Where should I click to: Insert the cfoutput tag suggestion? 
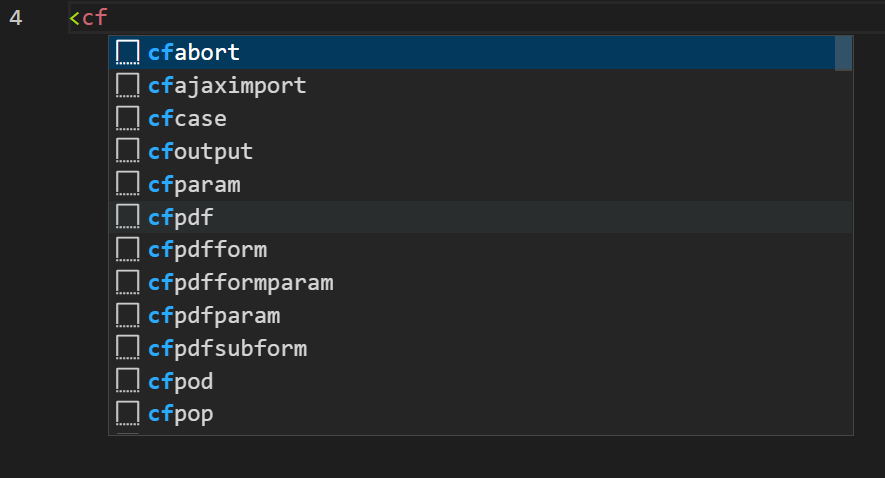coord(200,152)
